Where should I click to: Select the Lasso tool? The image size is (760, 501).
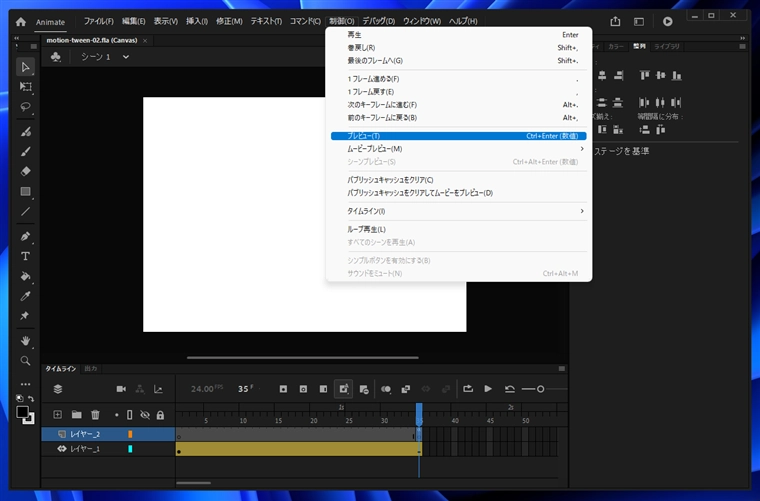pos(25,107)
